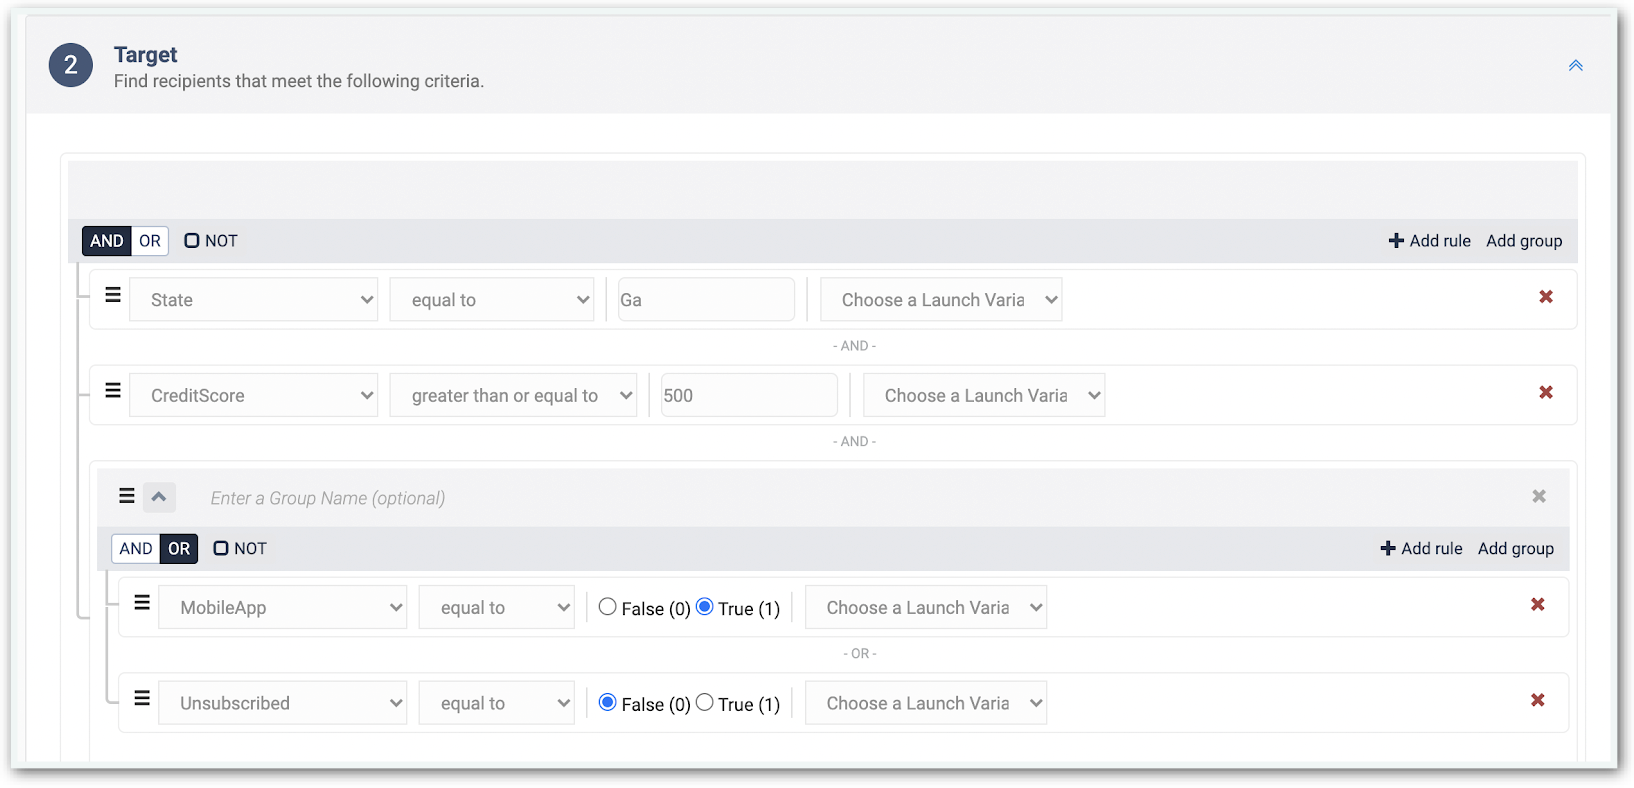Delete the Unsubscribed rule with the red X
This screenshot has height=788, width=1634.
click(1538, 701)
